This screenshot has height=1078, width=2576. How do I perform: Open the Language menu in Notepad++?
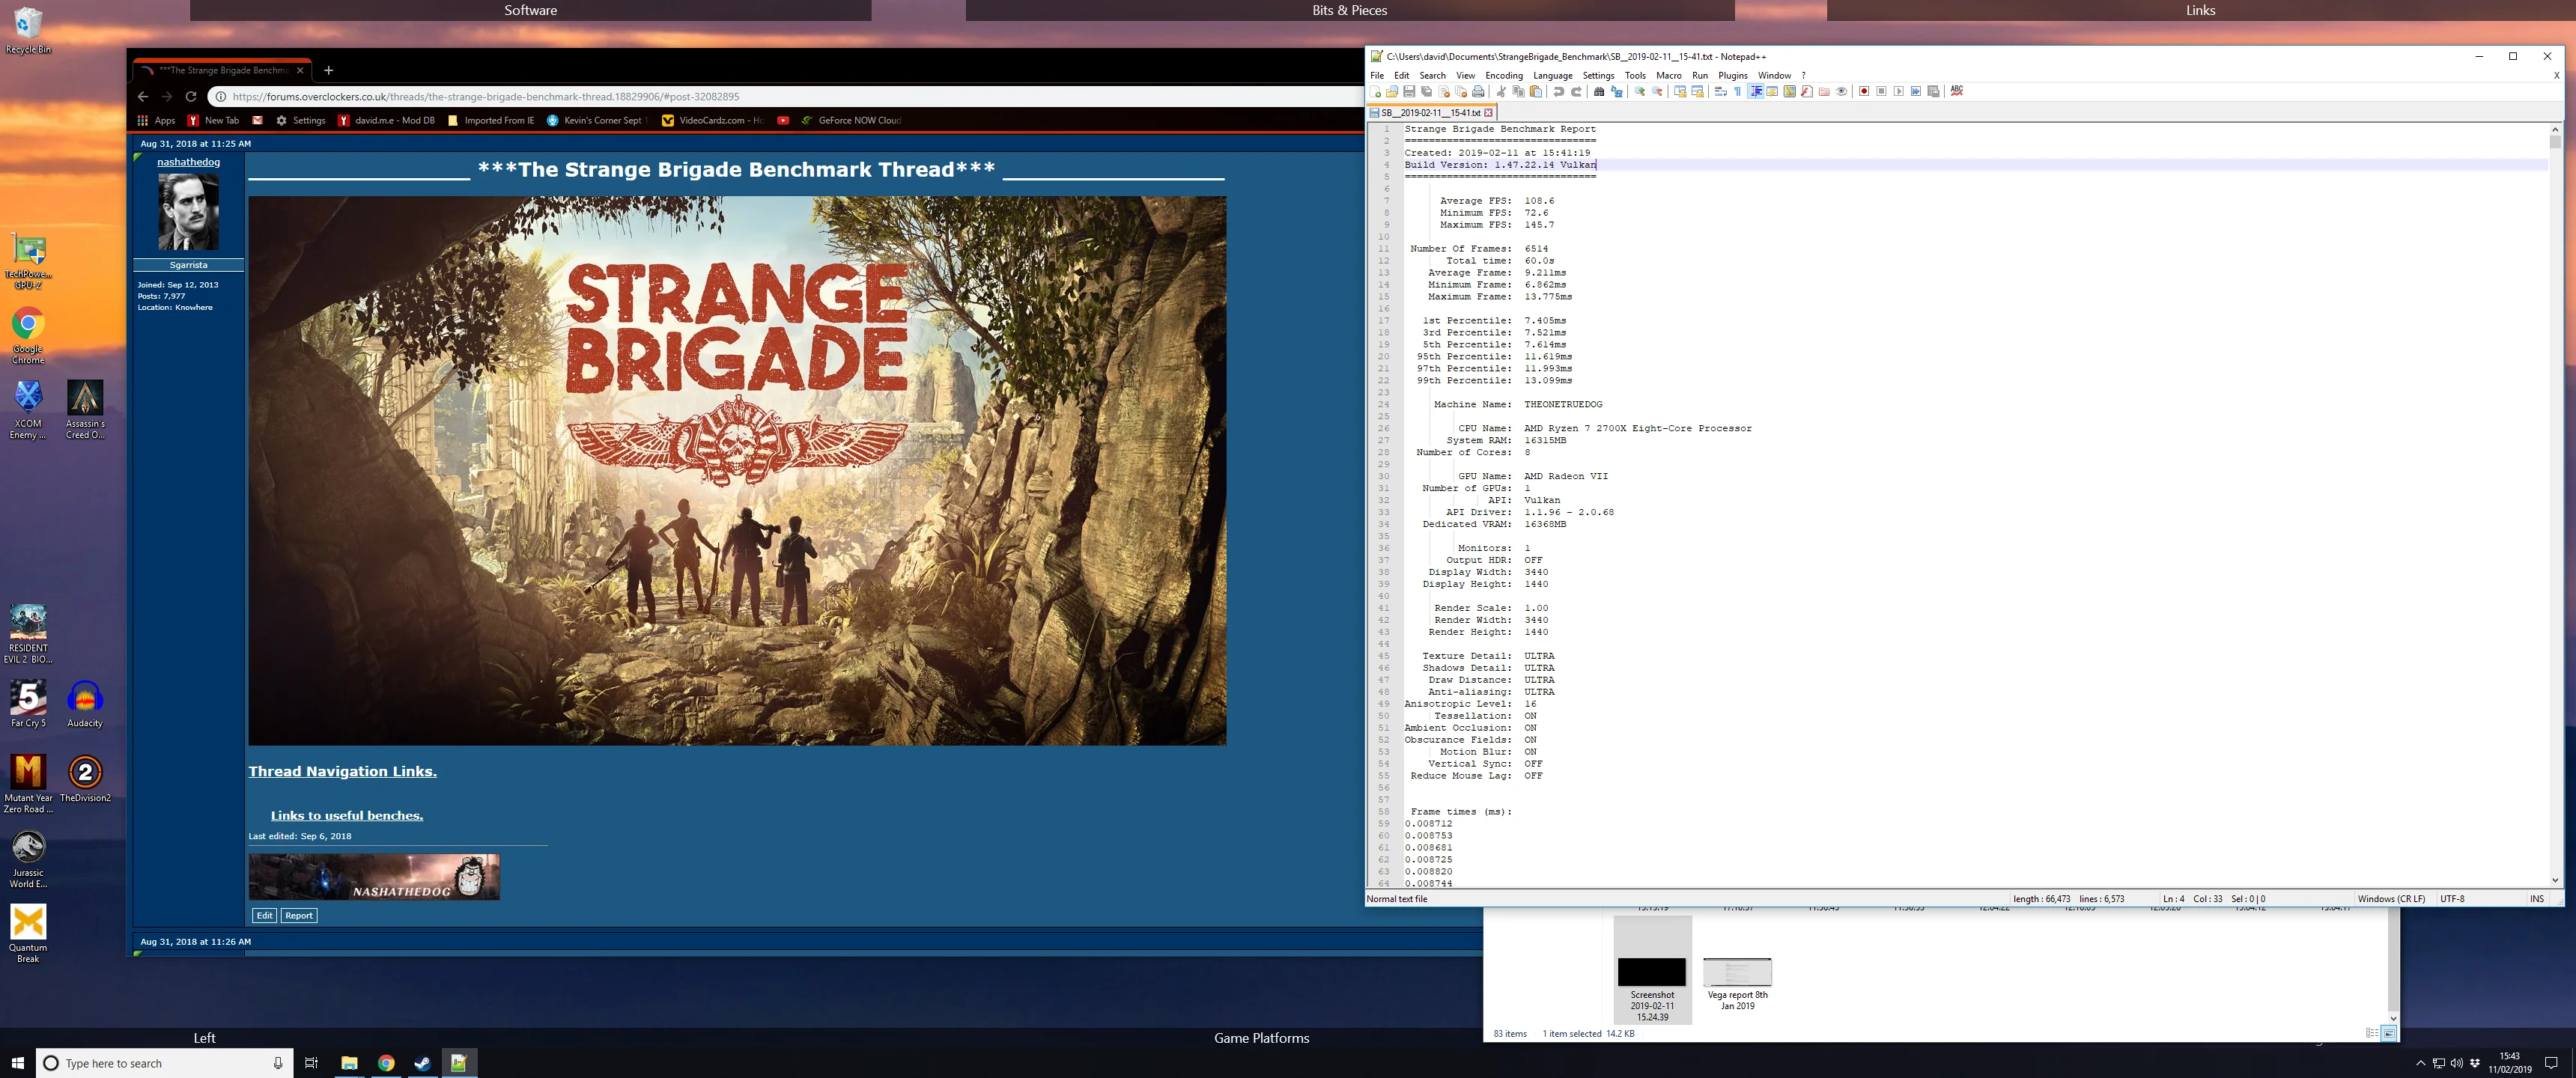click(1552, 75)
